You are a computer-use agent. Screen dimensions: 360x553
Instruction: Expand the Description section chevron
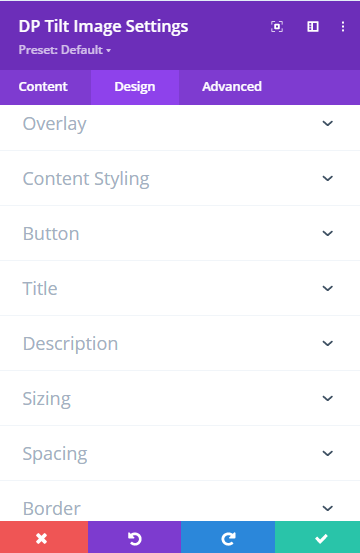click(x=328, y=344)
